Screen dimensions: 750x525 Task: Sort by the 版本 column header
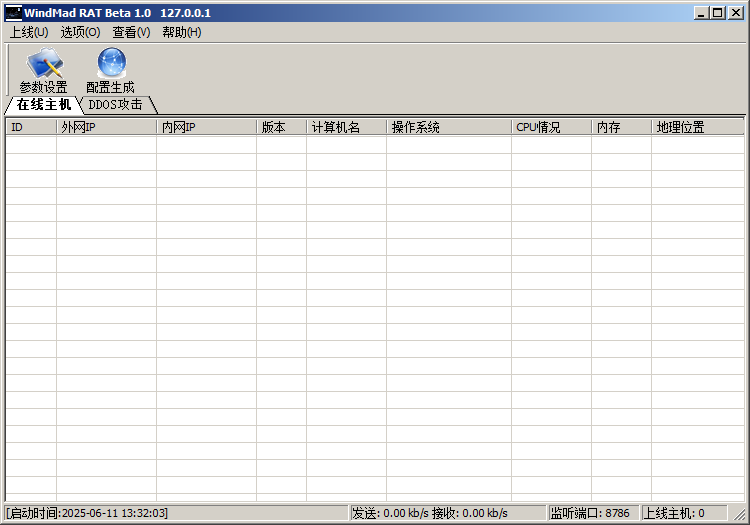pos(281,127)
